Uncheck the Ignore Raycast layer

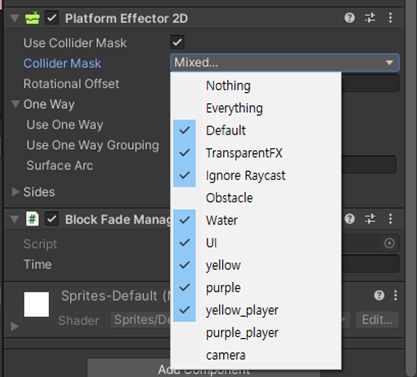(256, 175)
